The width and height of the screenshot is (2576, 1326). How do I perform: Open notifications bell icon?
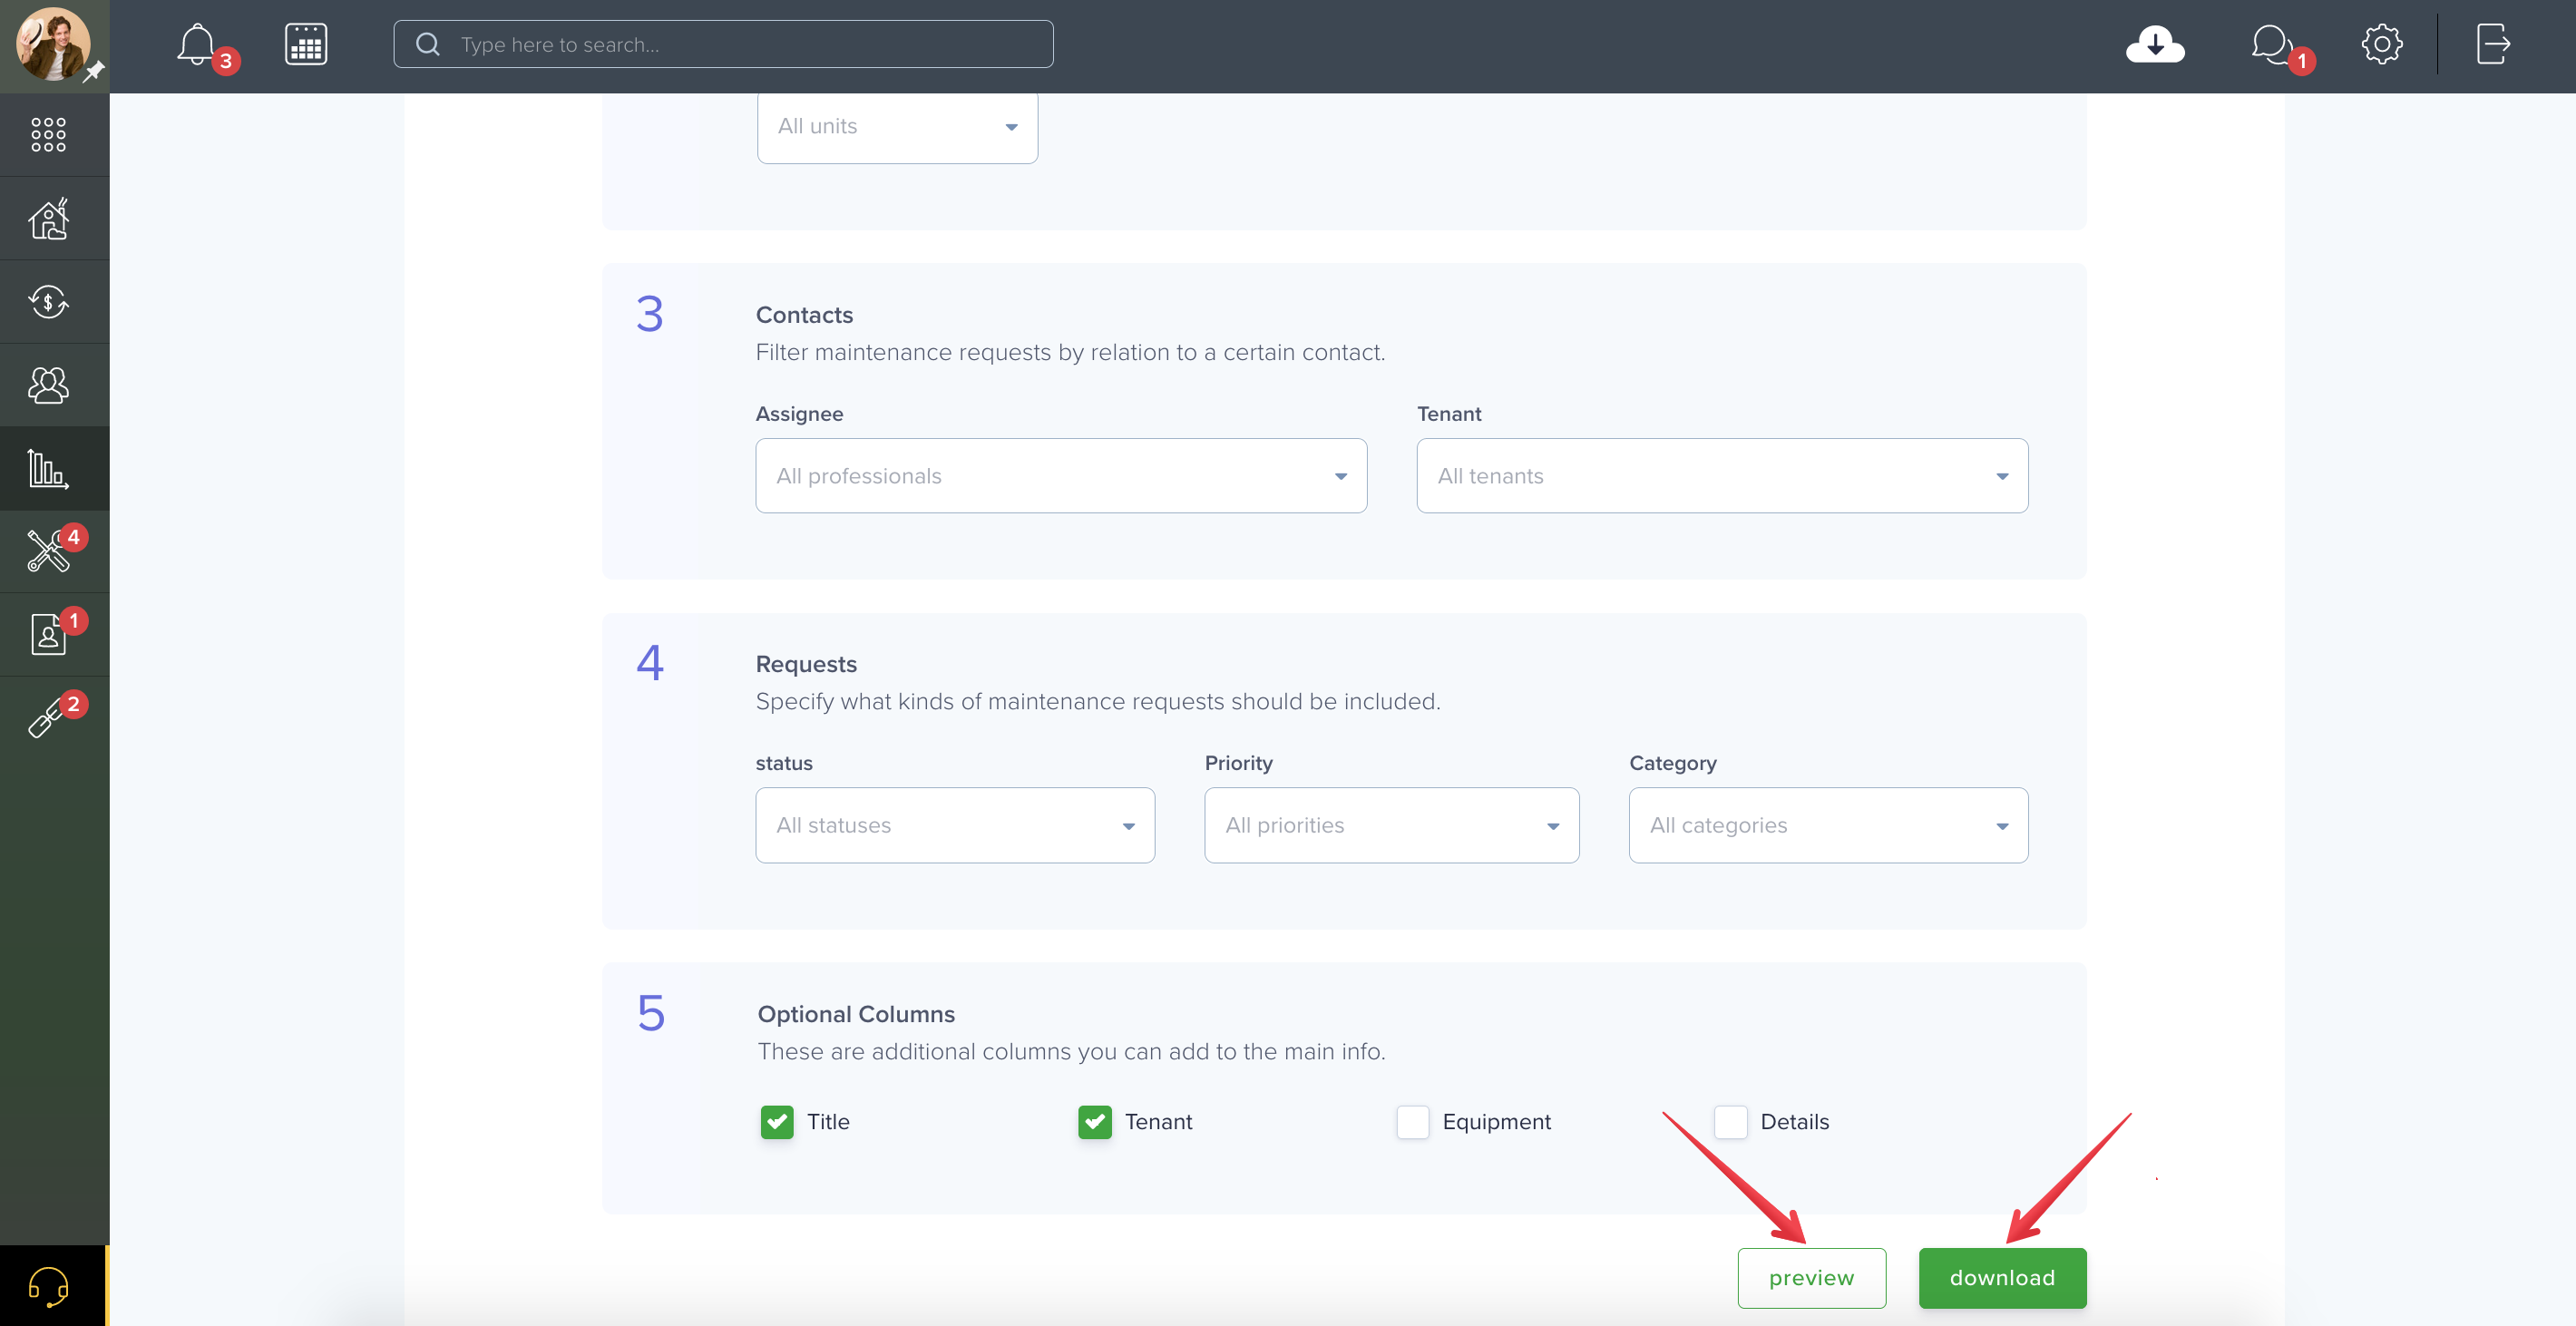197,45
